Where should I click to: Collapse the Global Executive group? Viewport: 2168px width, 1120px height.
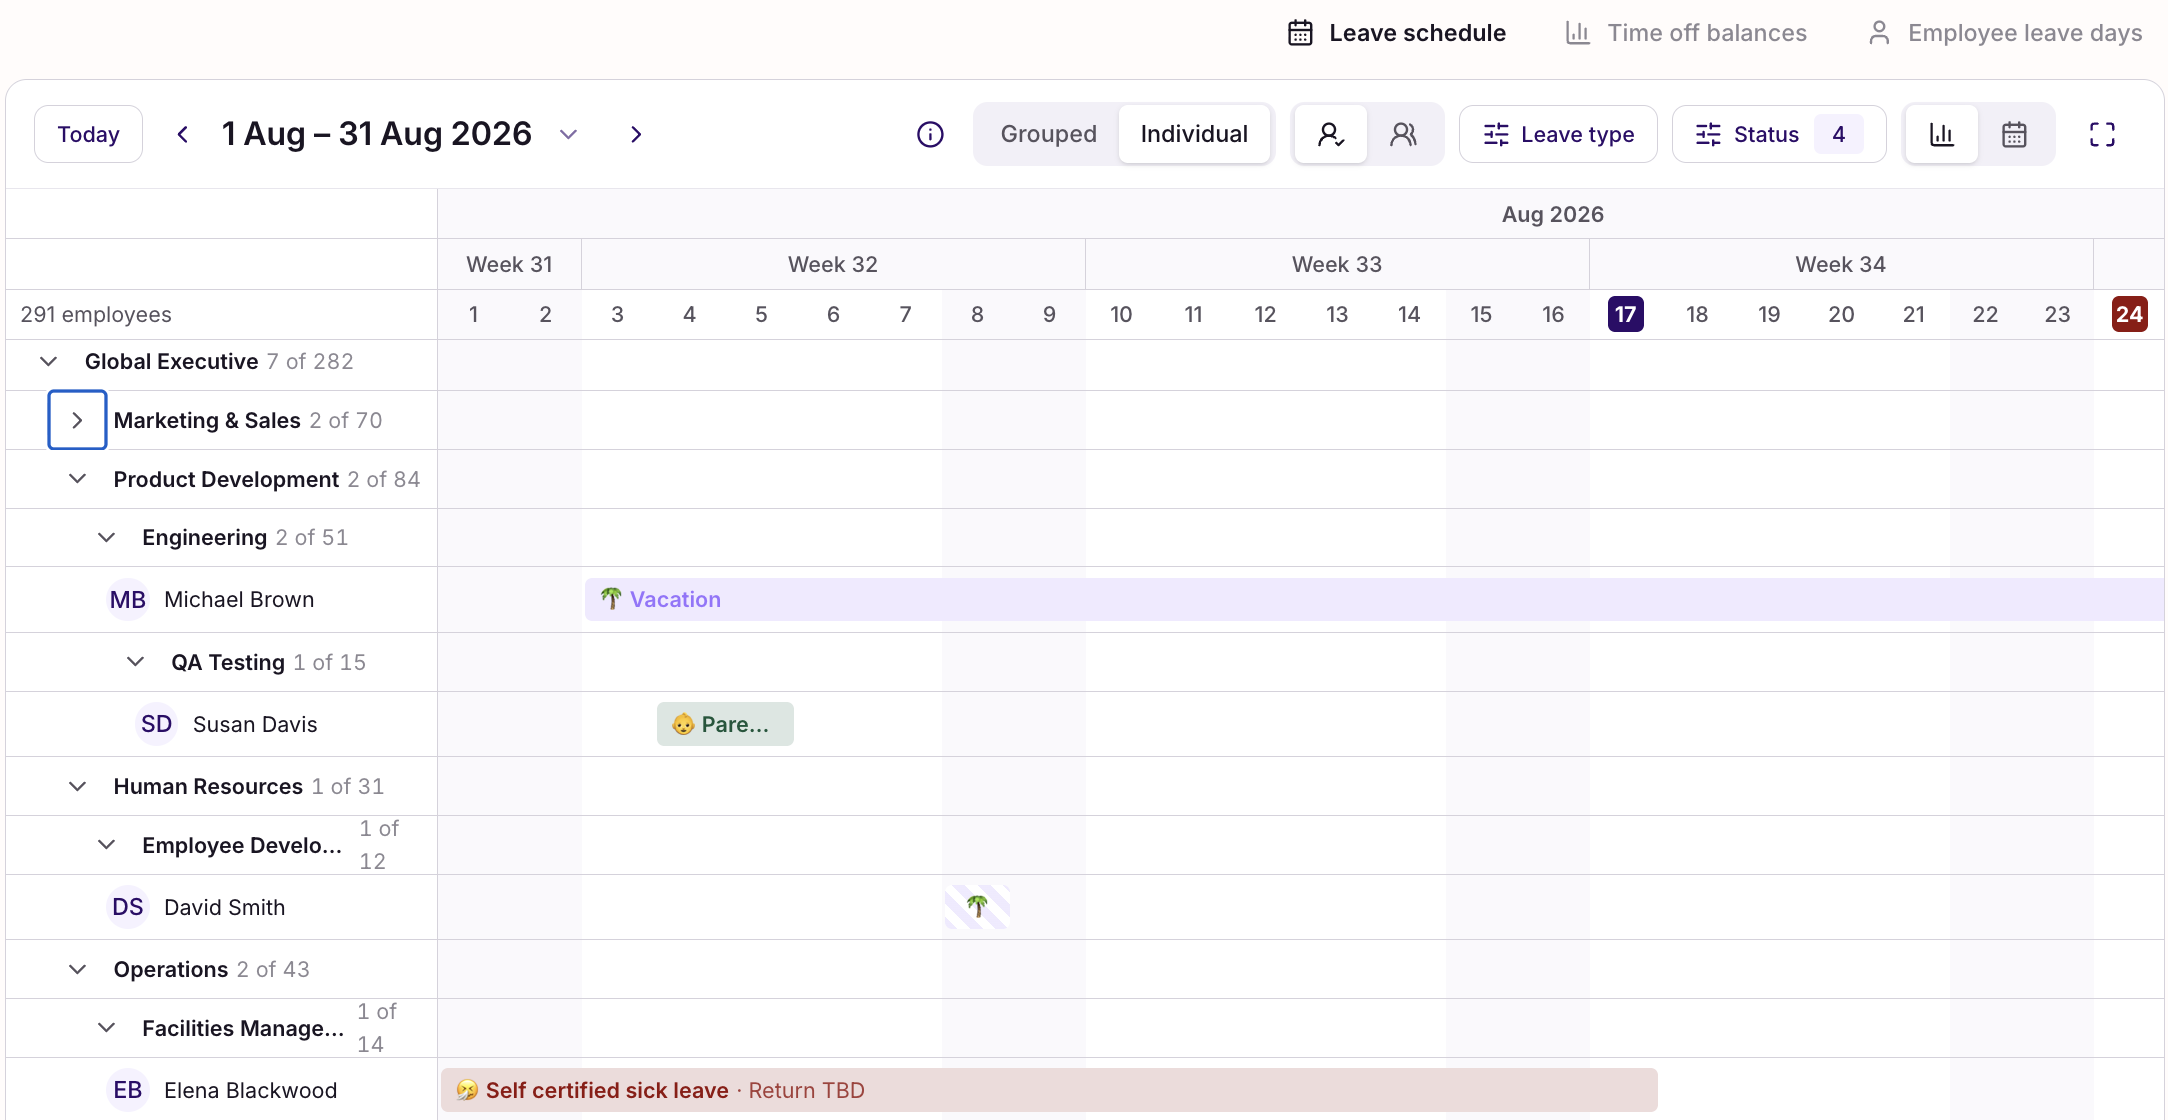tap(48, 361)
